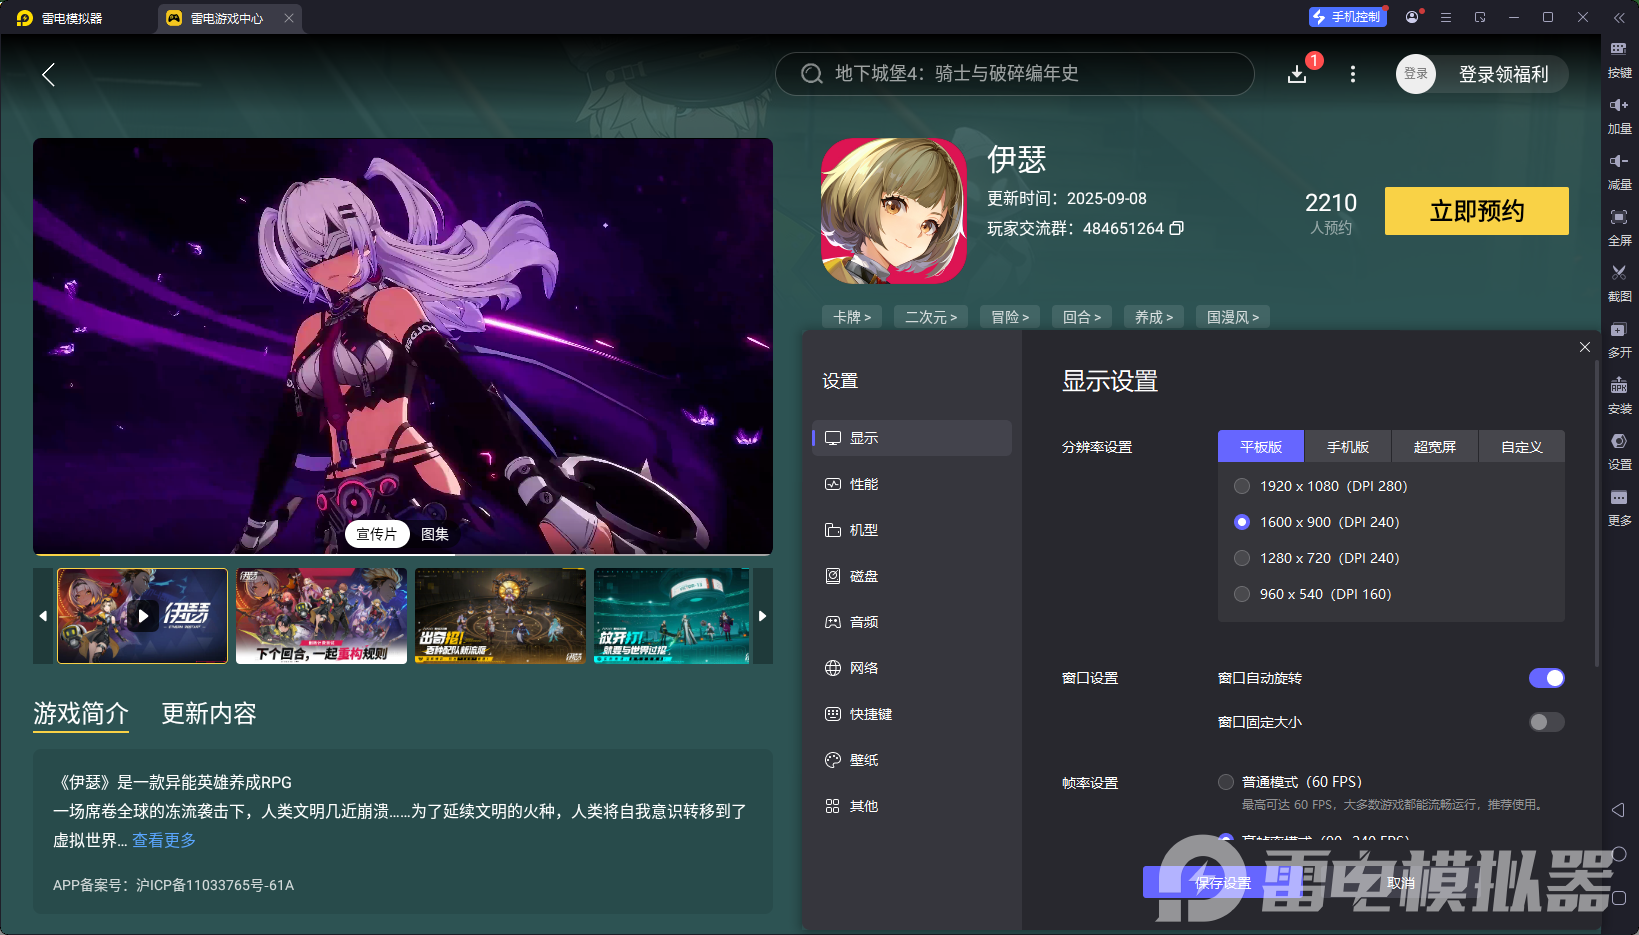Open the 冒险 tag category
Image resolution: width=1639 pixels, height=935 pixels.
click(x=1010, y=317)
